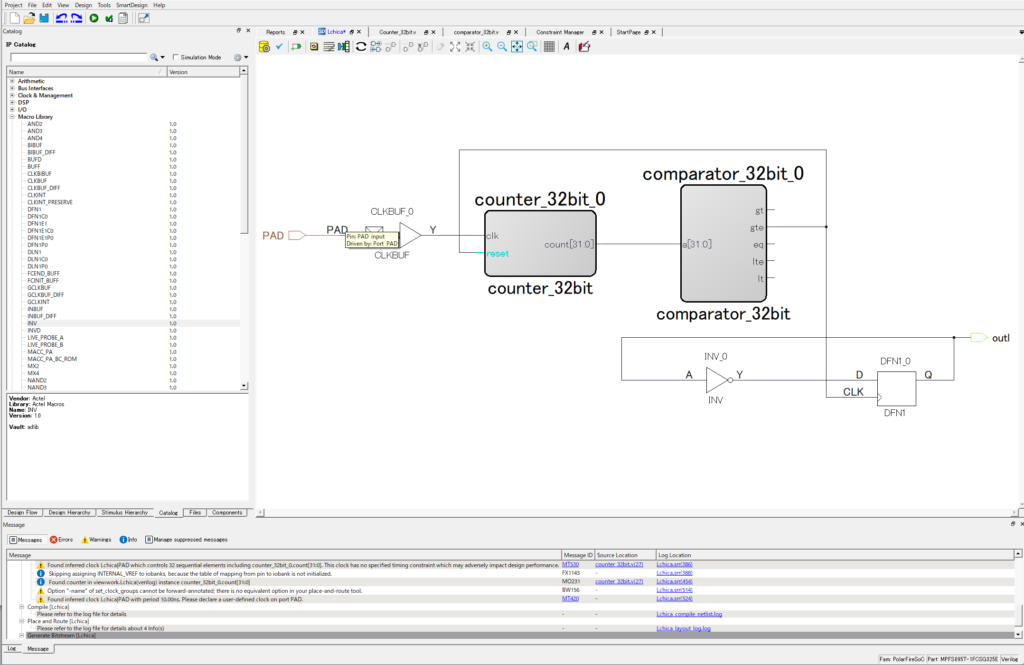Enable the Simulation Mode checkbox
The width and height of the screenshot is (1024, 665).
click(176, 57)
